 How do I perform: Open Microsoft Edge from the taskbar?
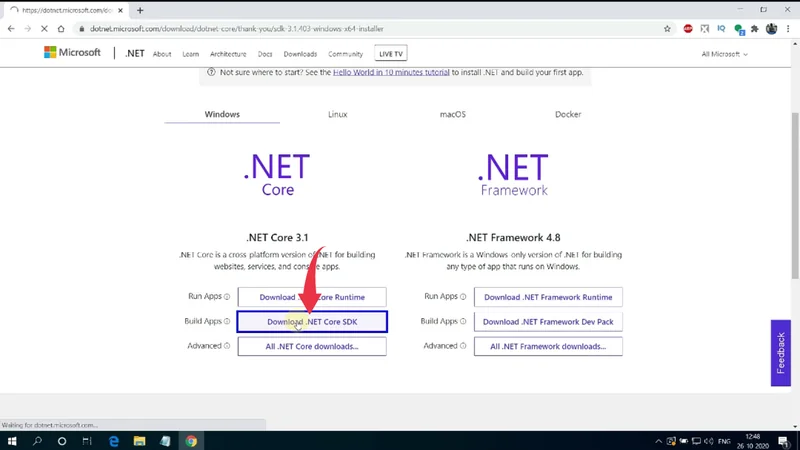pos(114,440)
